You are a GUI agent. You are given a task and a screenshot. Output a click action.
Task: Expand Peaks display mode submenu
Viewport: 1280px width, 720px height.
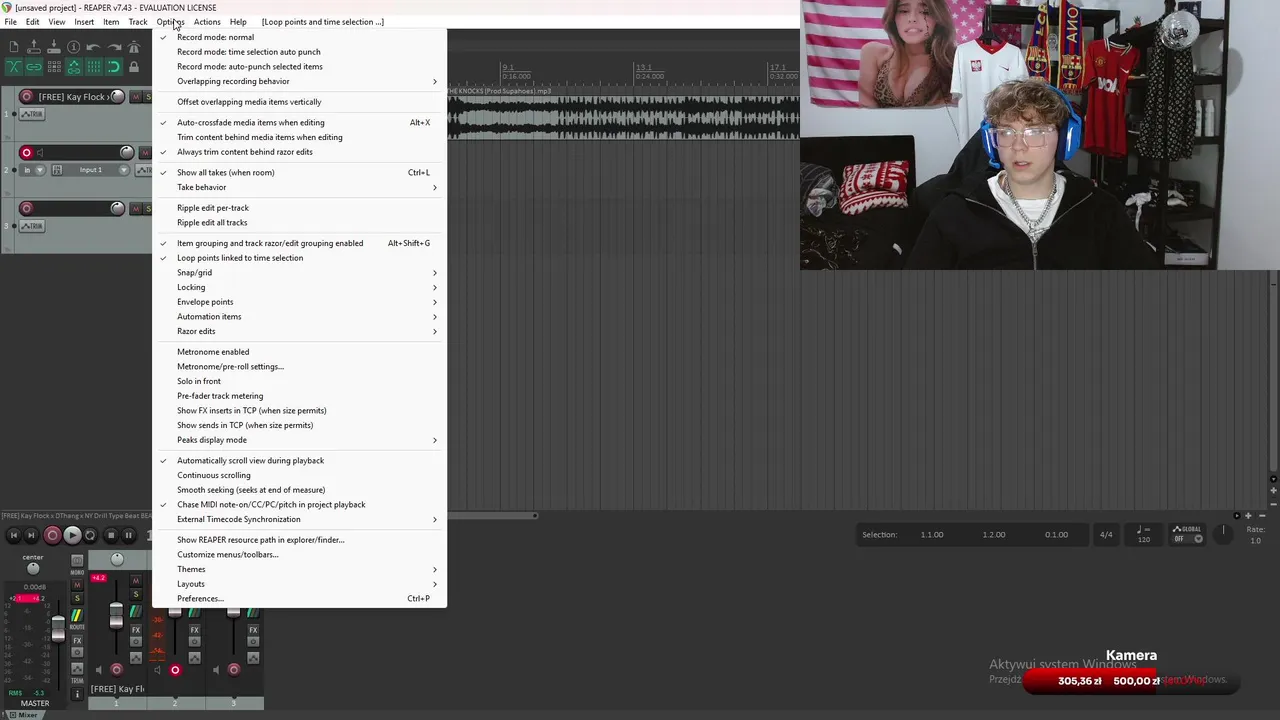click(300, 440)
